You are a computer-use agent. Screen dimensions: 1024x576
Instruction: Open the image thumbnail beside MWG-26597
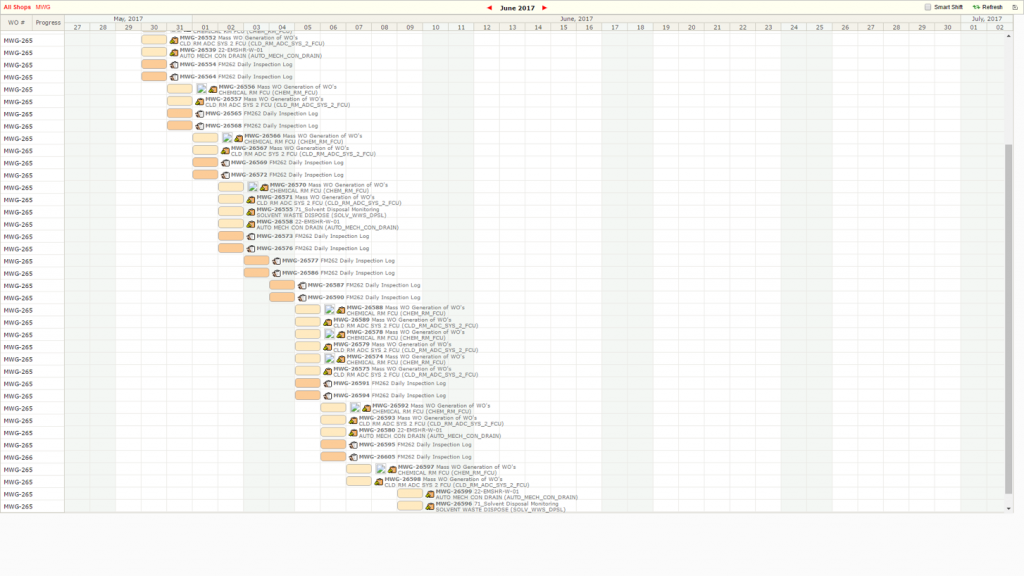coord(381,469)
